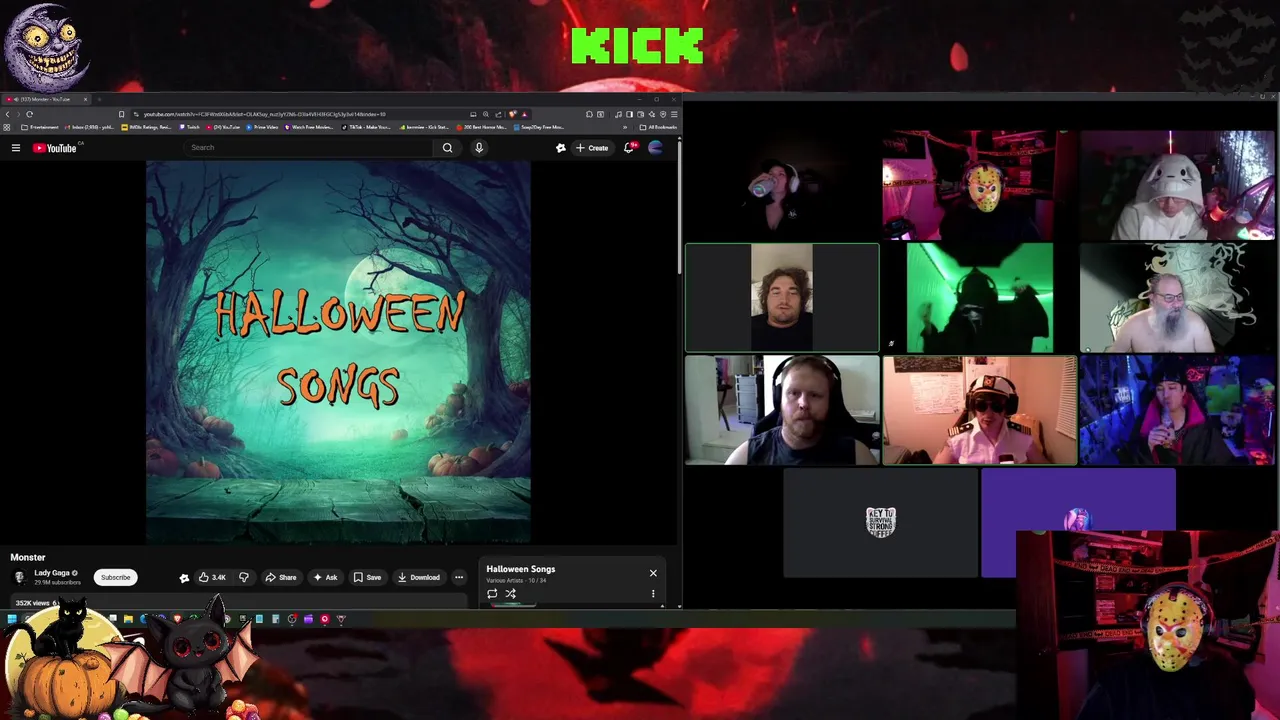Go to YouTube home via logo
This screenshot has width=1280, height=720.
(54, 148)
